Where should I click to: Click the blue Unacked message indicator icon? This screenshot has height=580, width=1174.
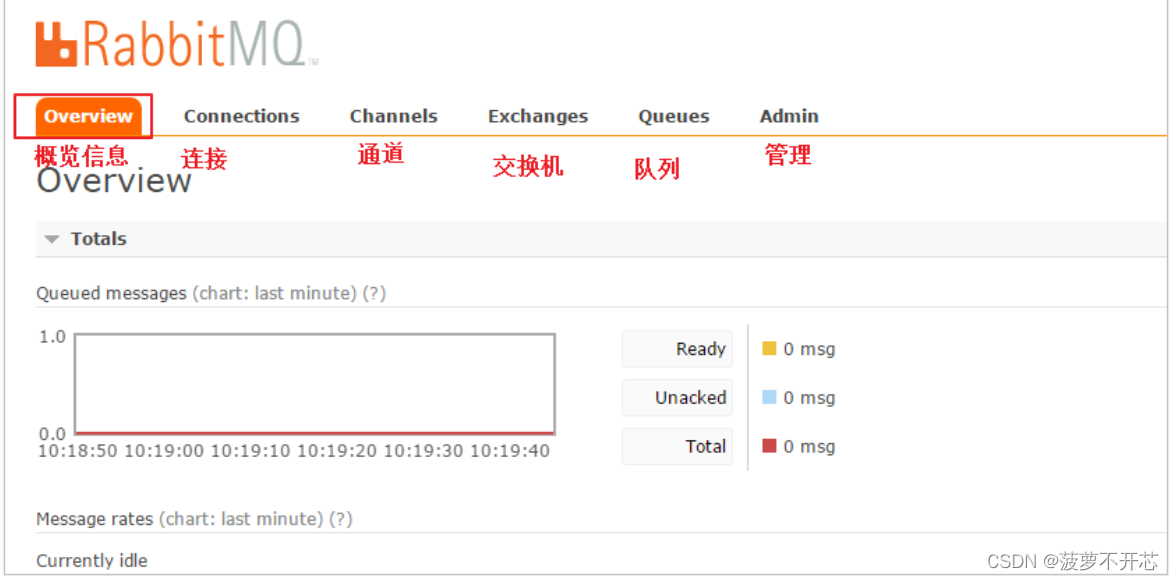coord(769,397)
